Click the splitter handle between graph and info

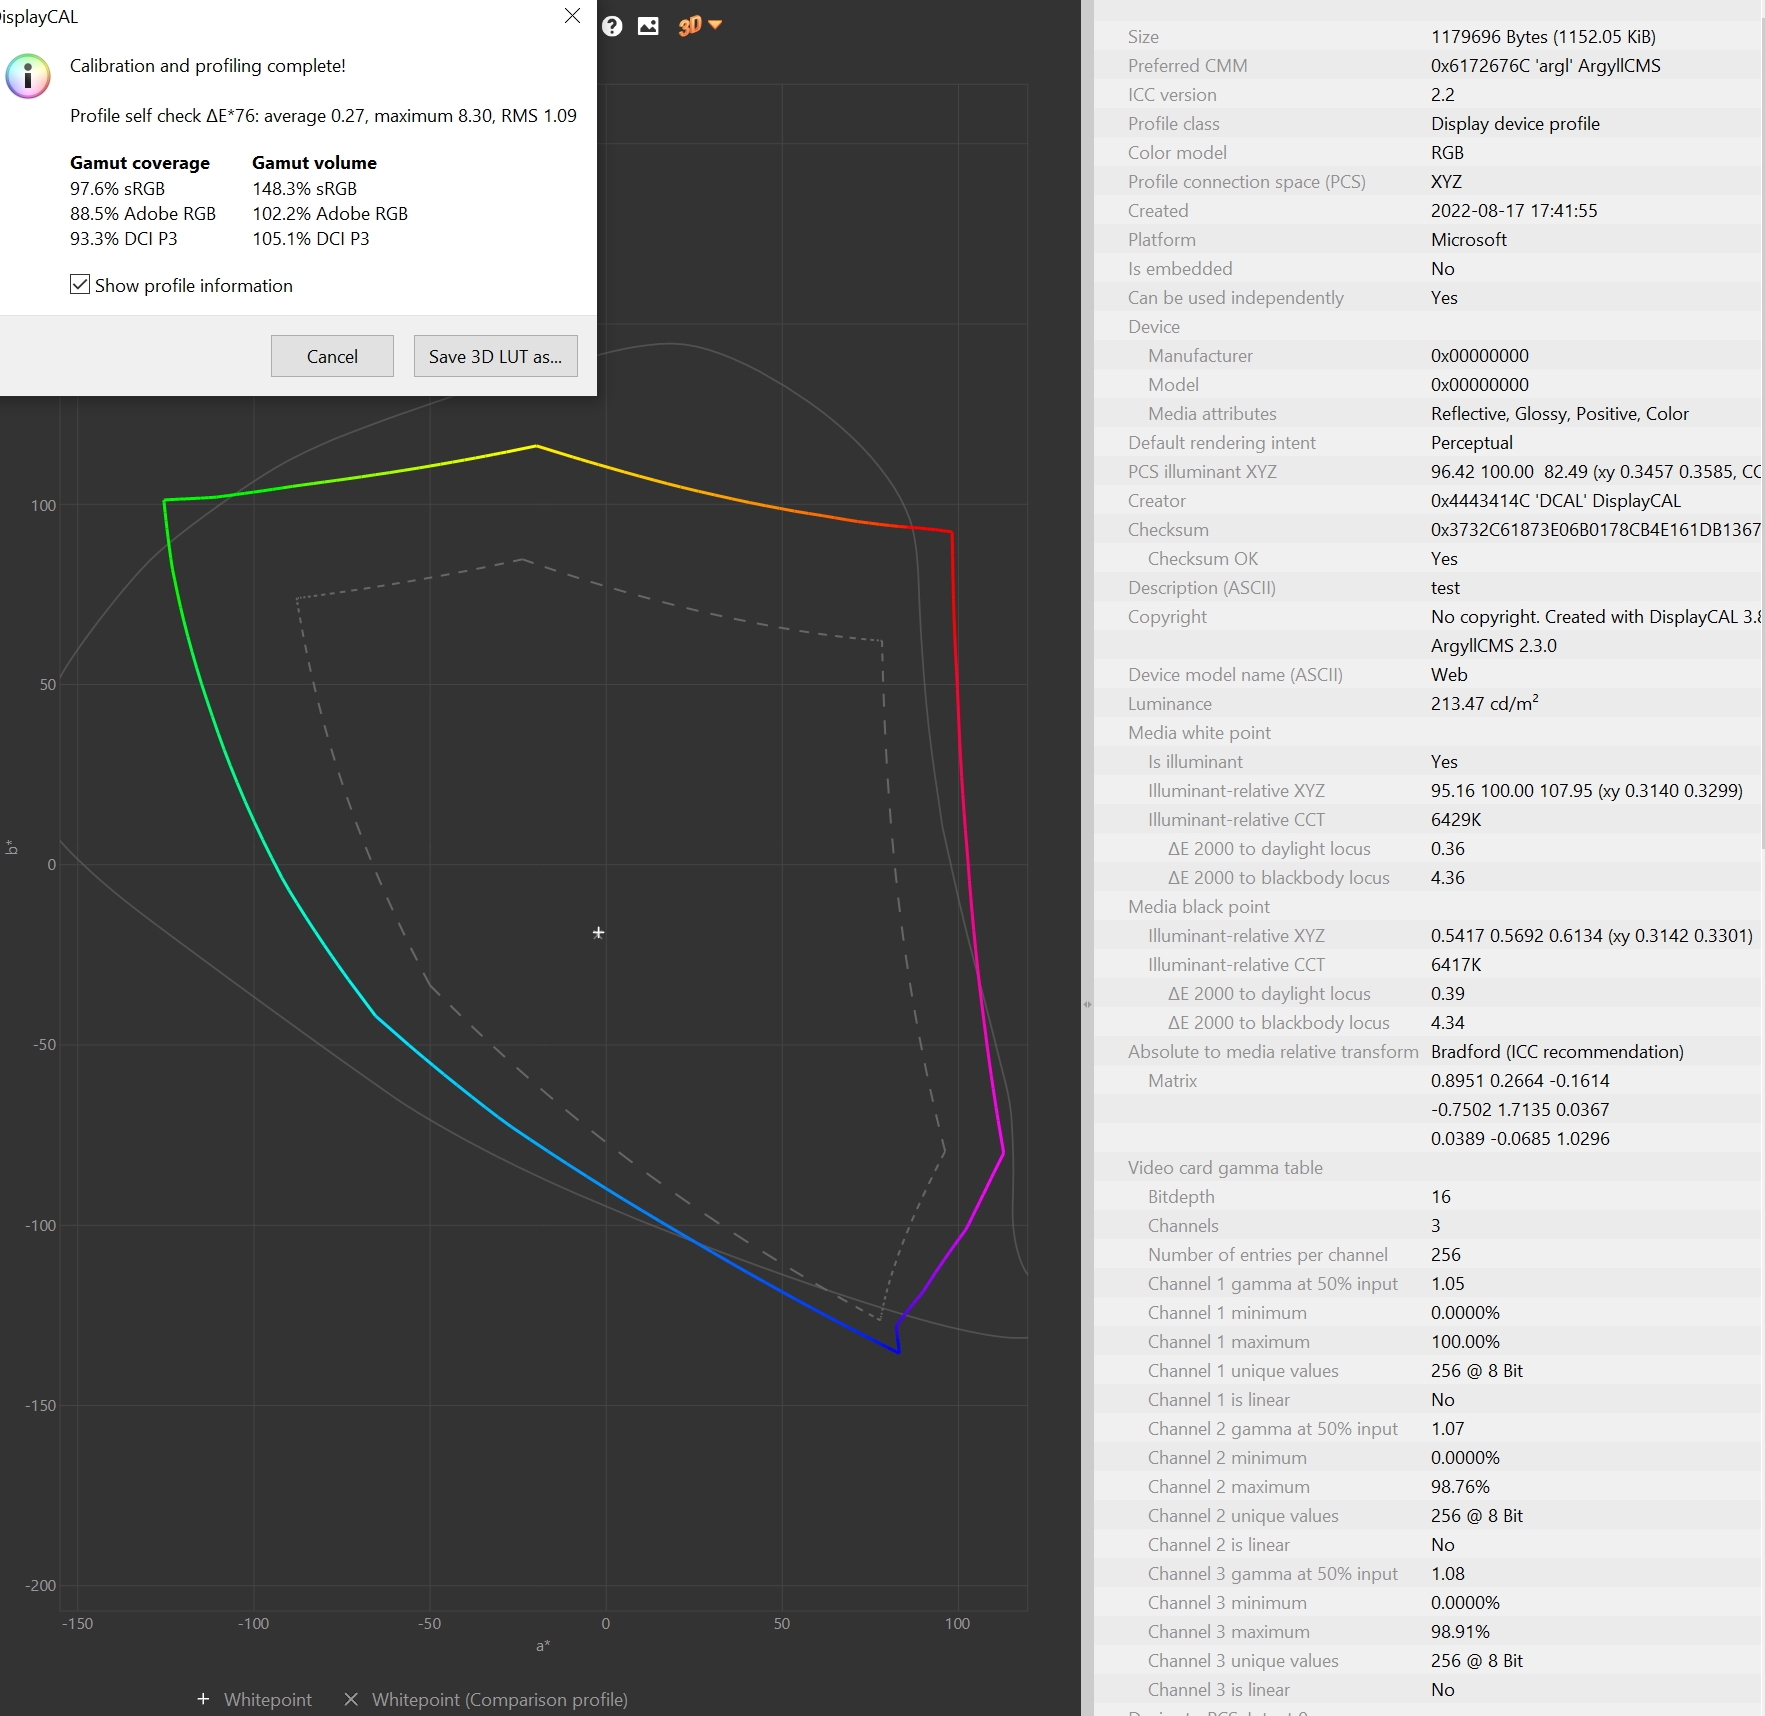[x=1087, y=1004]
